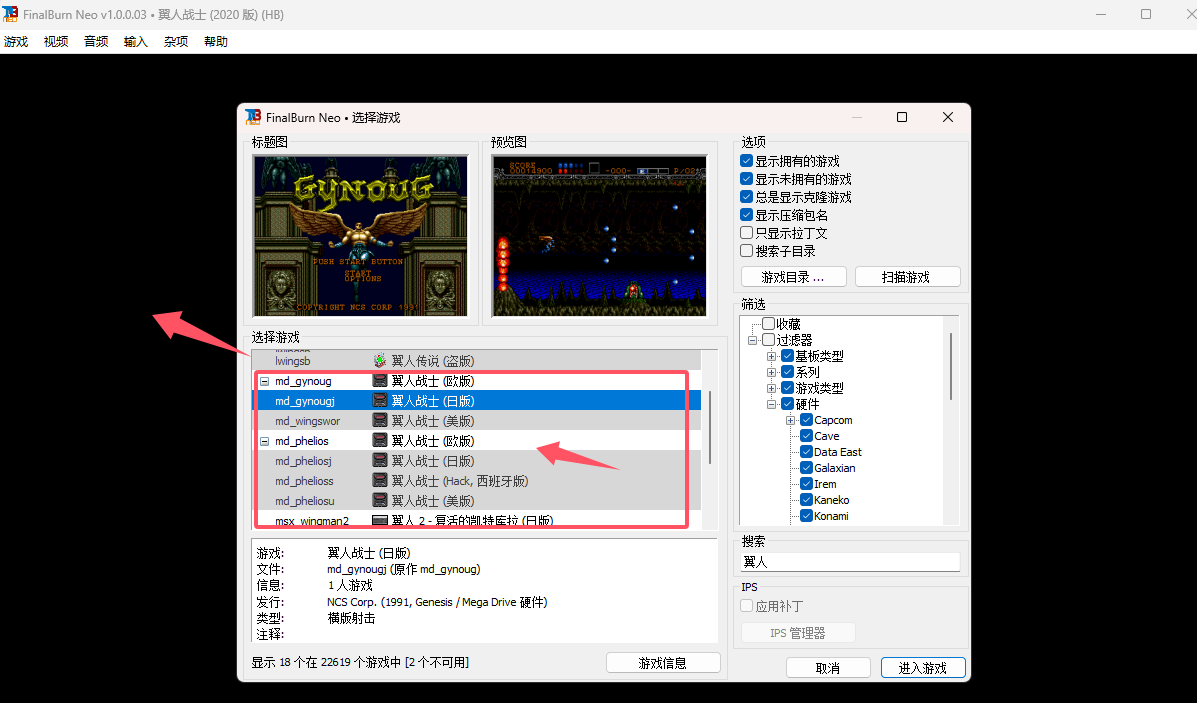The image size is (1197, 703).
Task: Open the 输入 menu
Action: (x=136, y=41)
